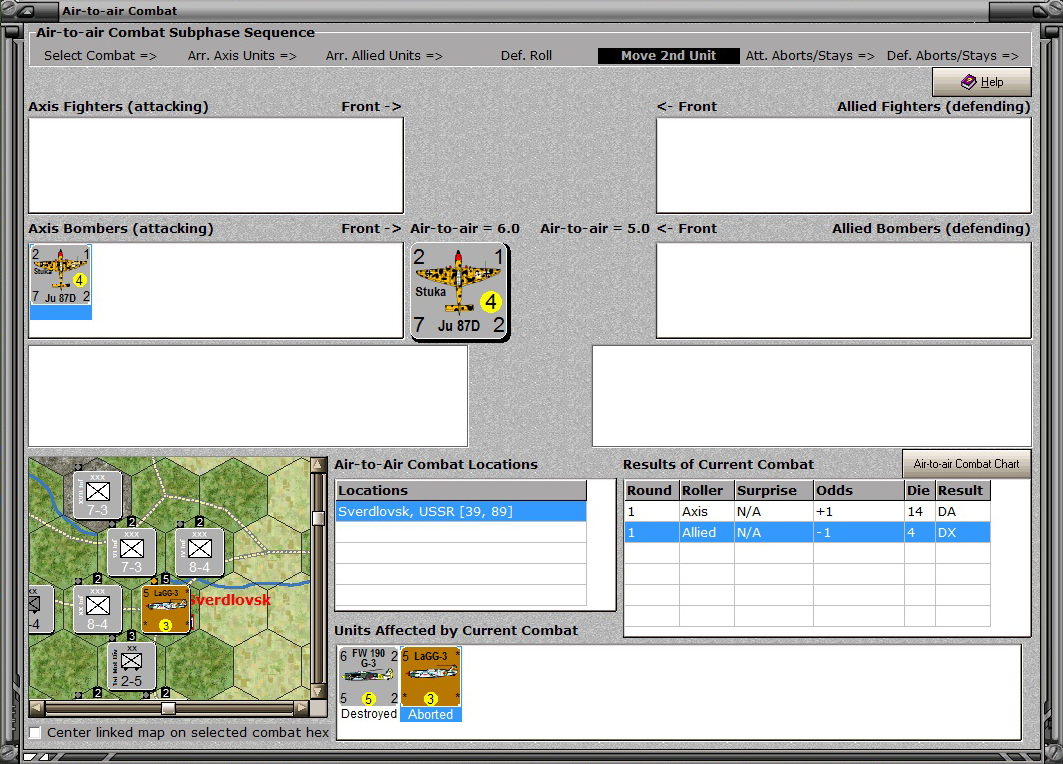The height and width of the screenshot is (764, 1063).
Task: Click the LaGG-3 counter on the Sverdlovsk hex
Action: point(165,609)
